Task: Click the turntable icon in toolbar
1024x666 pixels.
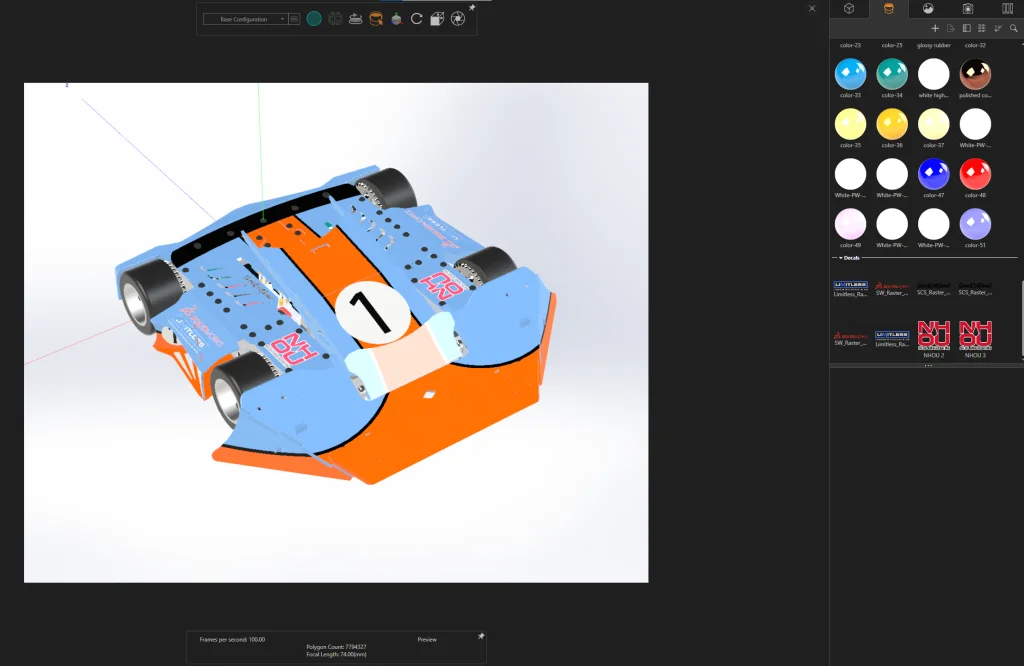Action: [355, 19]
